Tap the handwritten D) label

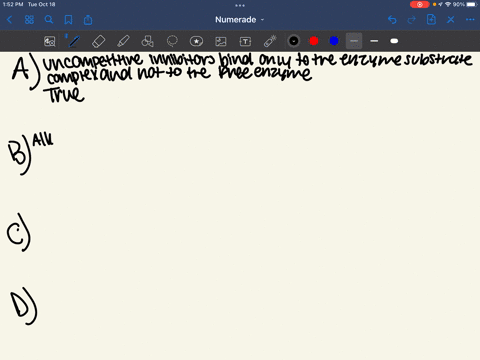(x=24, y=307)
